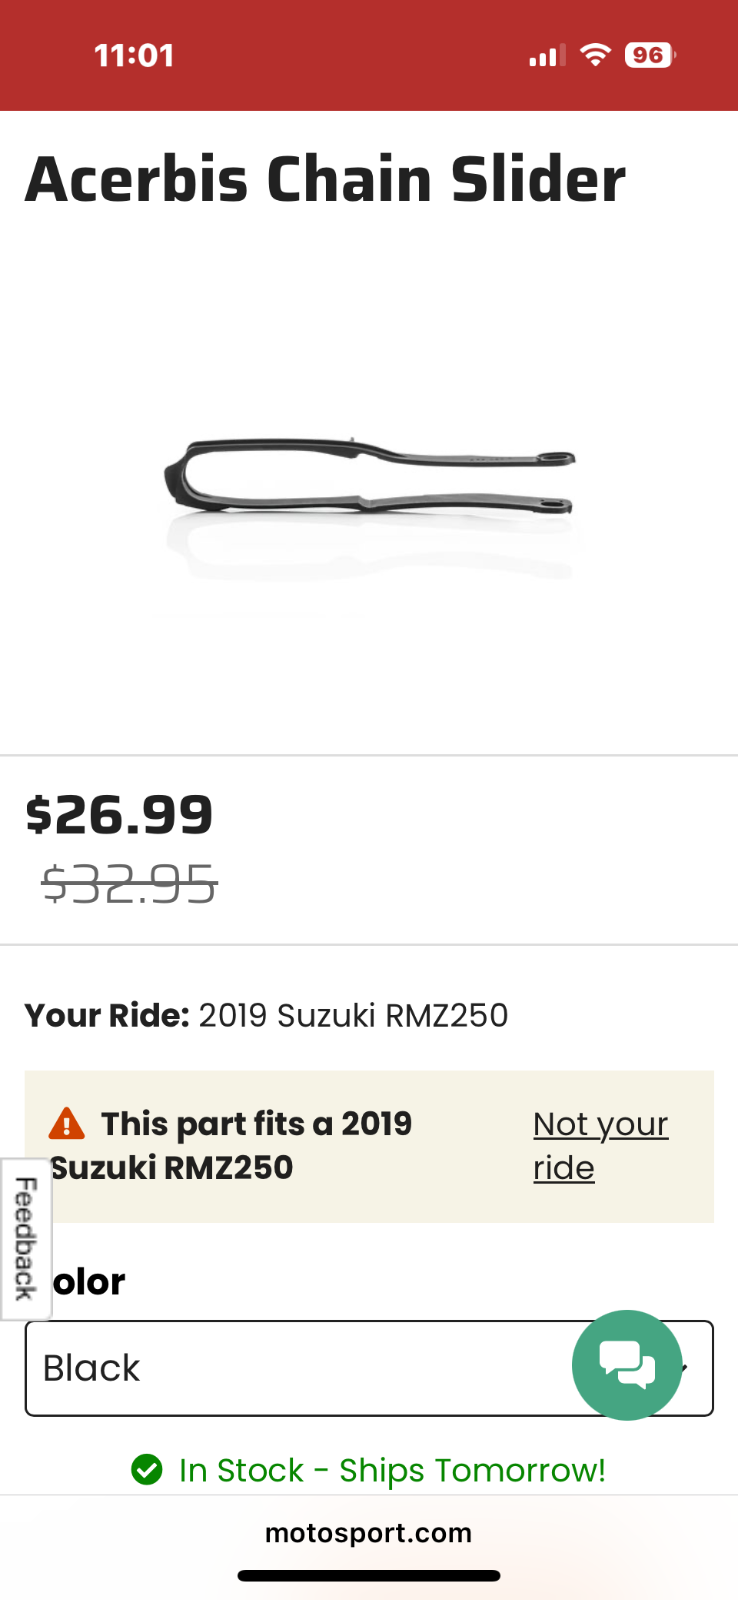
Task: Tap "In Stock - Ships Tomorrow!" message
Action: [x=392, y=1470]
